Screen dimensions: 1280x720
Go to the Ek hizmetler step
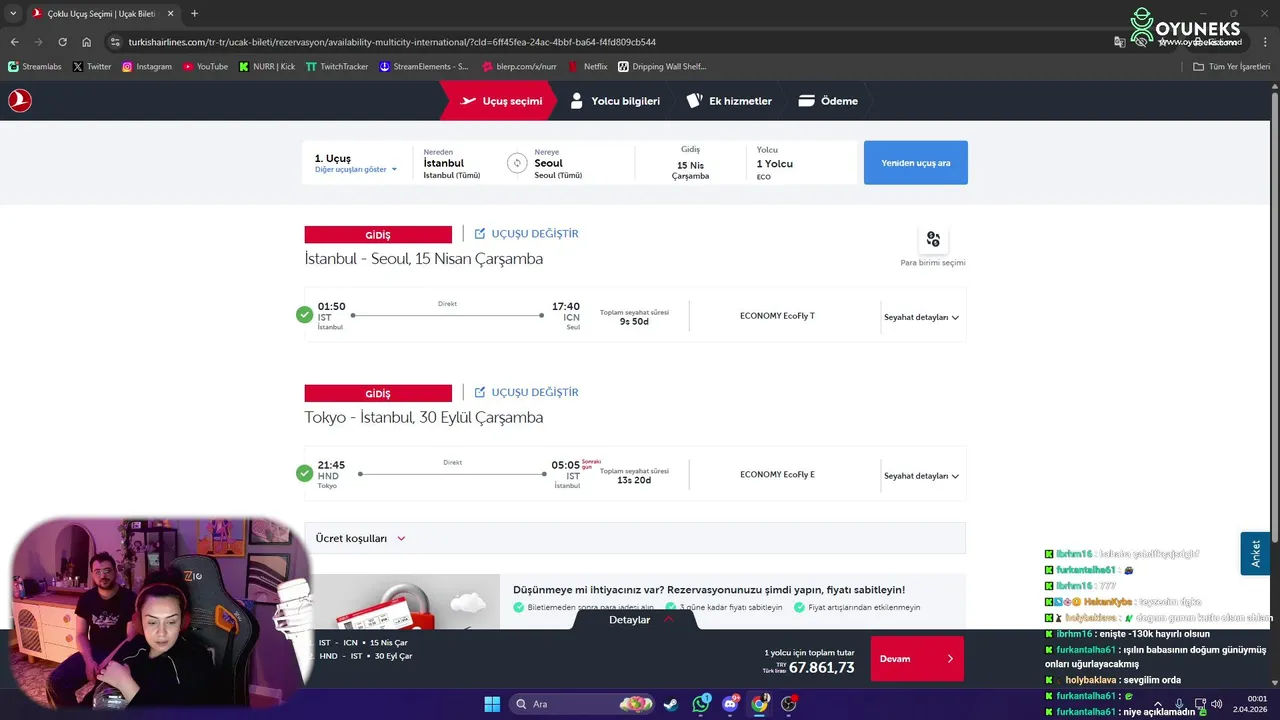(729, 101)
